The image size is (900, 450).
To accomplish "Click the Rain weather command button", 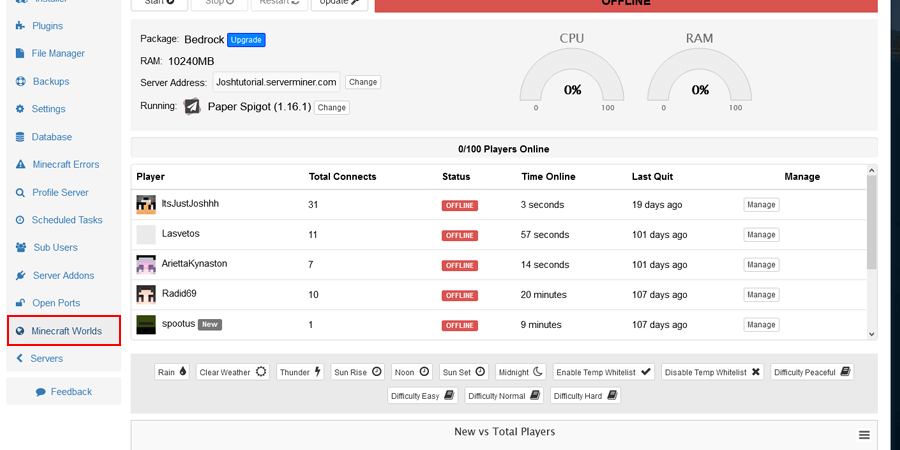I will coord(173,372).
